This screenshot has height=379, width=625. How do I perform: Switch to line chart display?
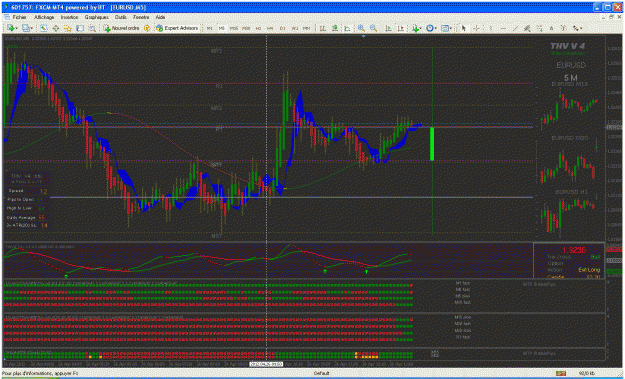(347, 28)
